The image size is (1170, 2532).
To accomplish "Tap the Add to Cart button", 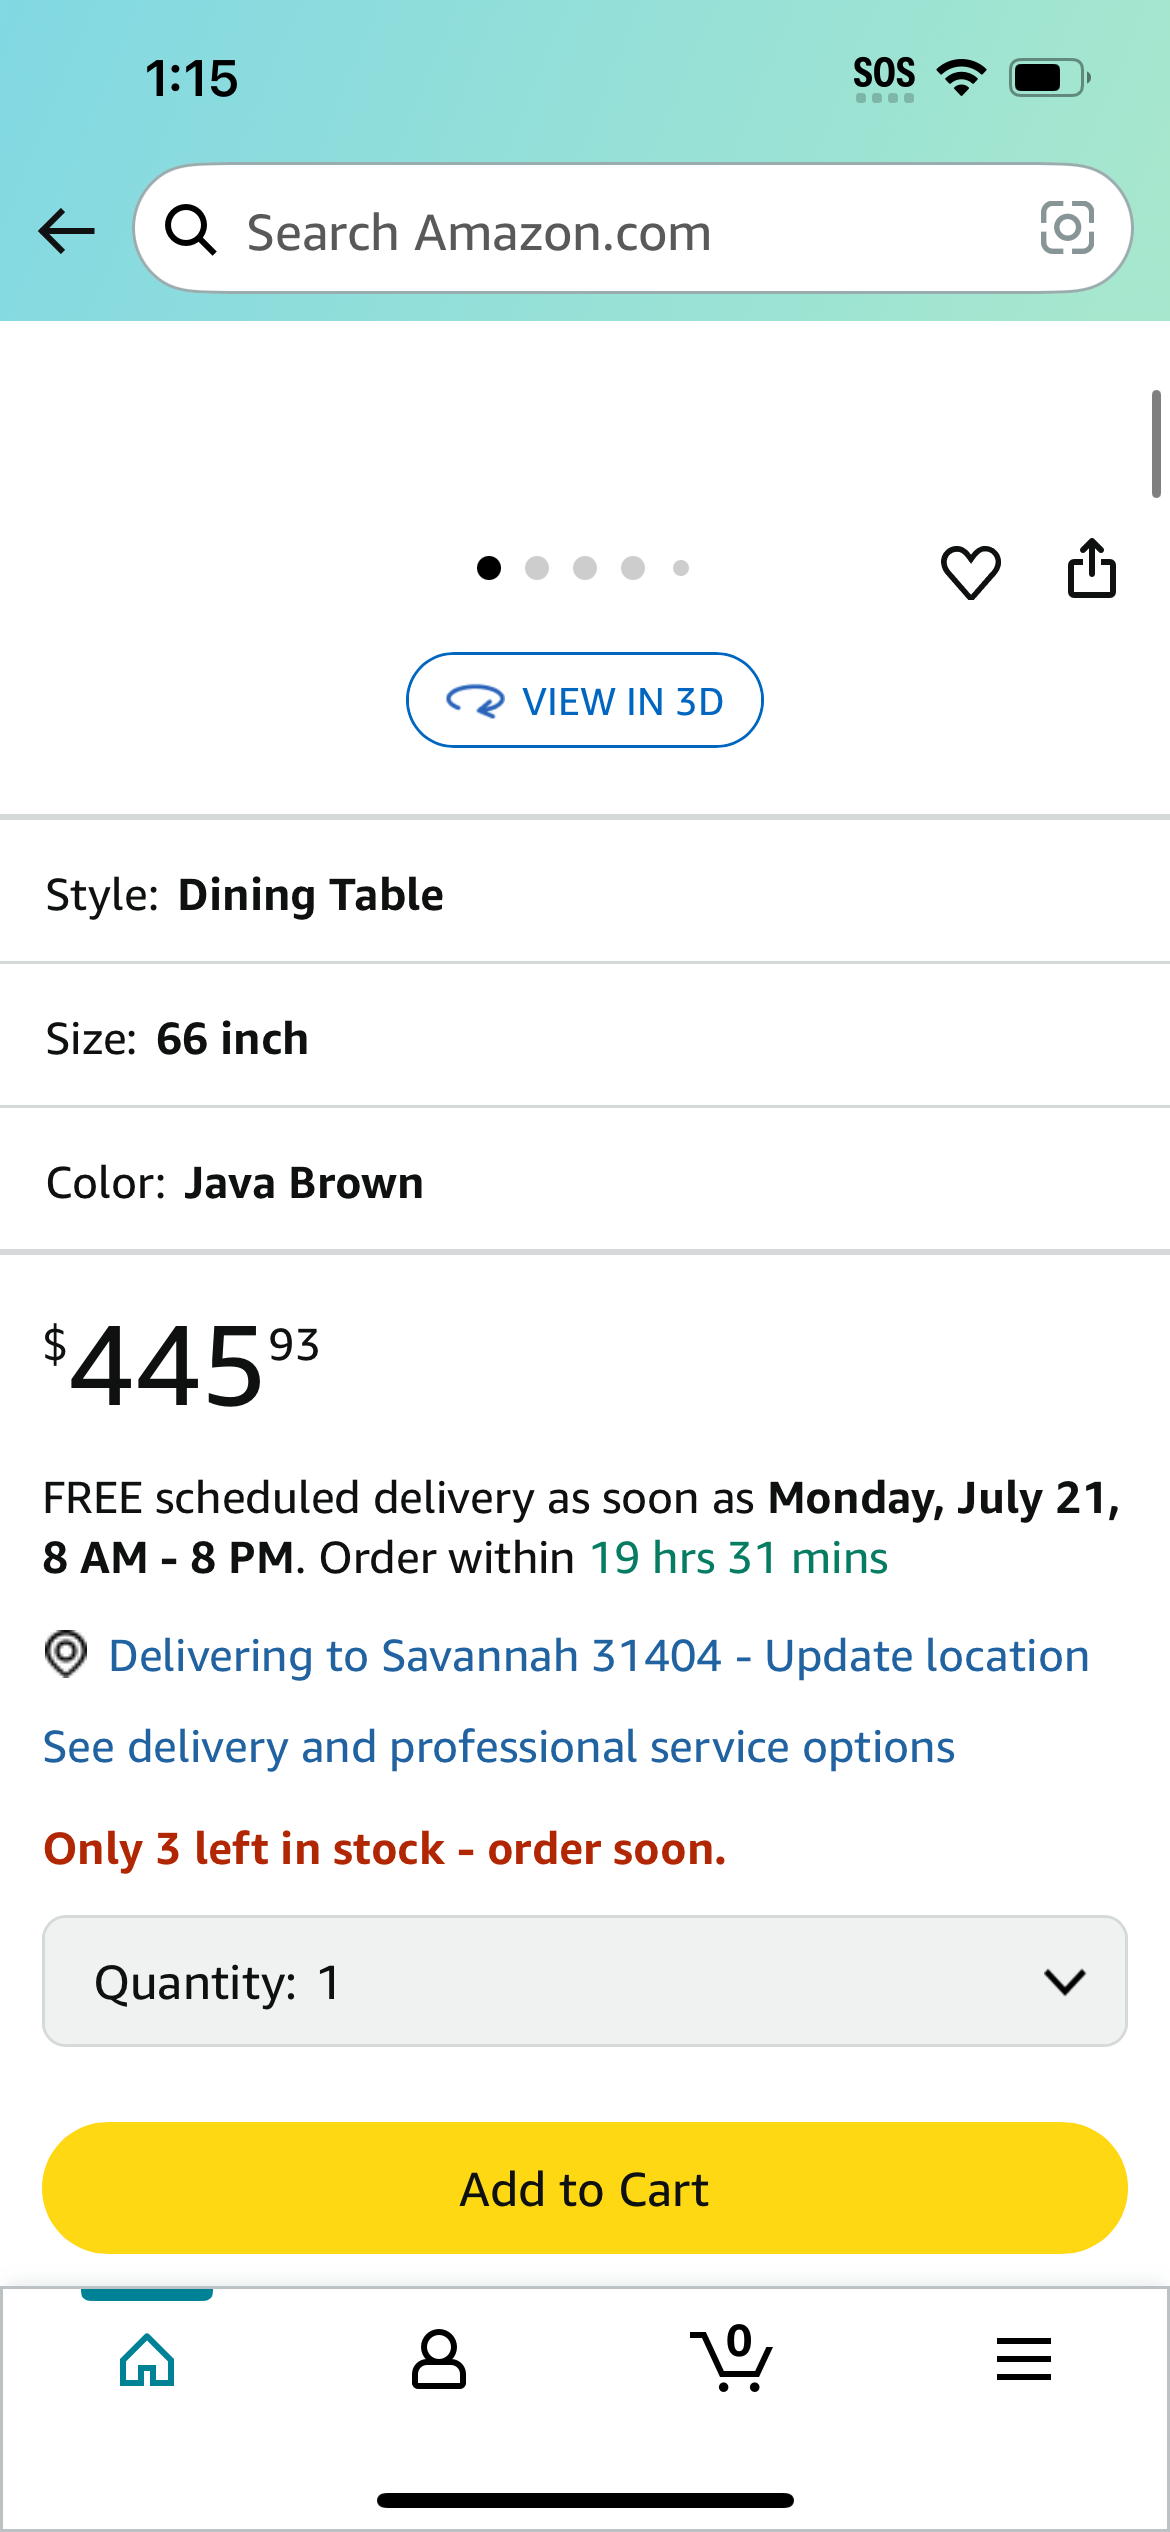I will [585, 2188].
